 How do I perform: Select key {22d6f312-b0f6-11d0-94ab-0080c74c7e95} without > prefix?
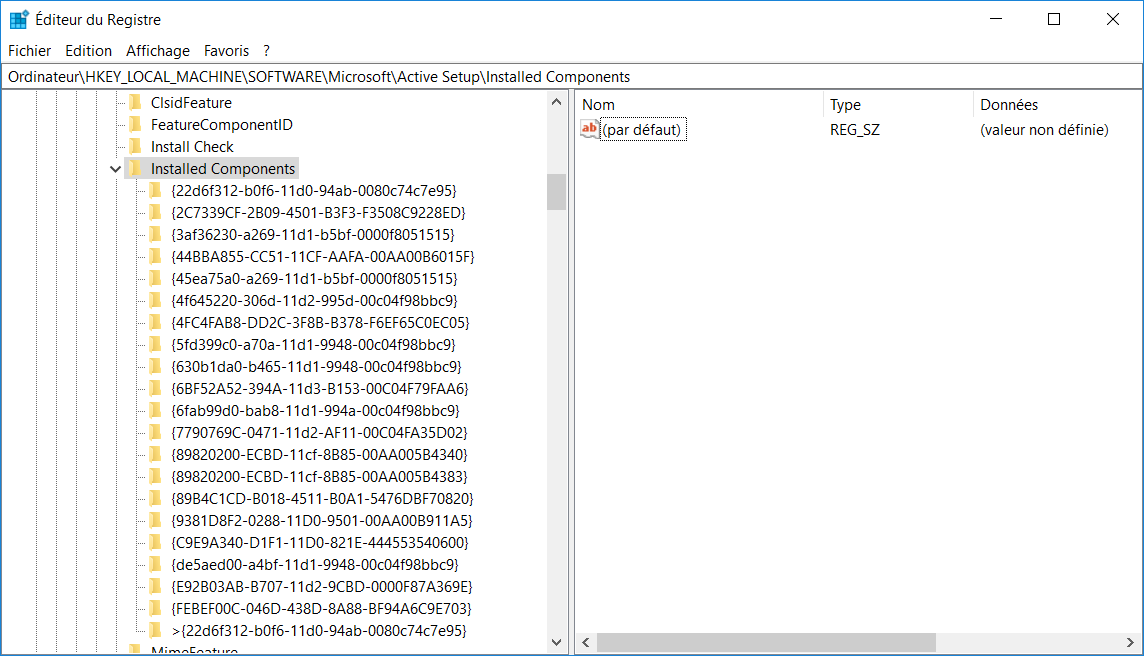click(x=314, y=190)
